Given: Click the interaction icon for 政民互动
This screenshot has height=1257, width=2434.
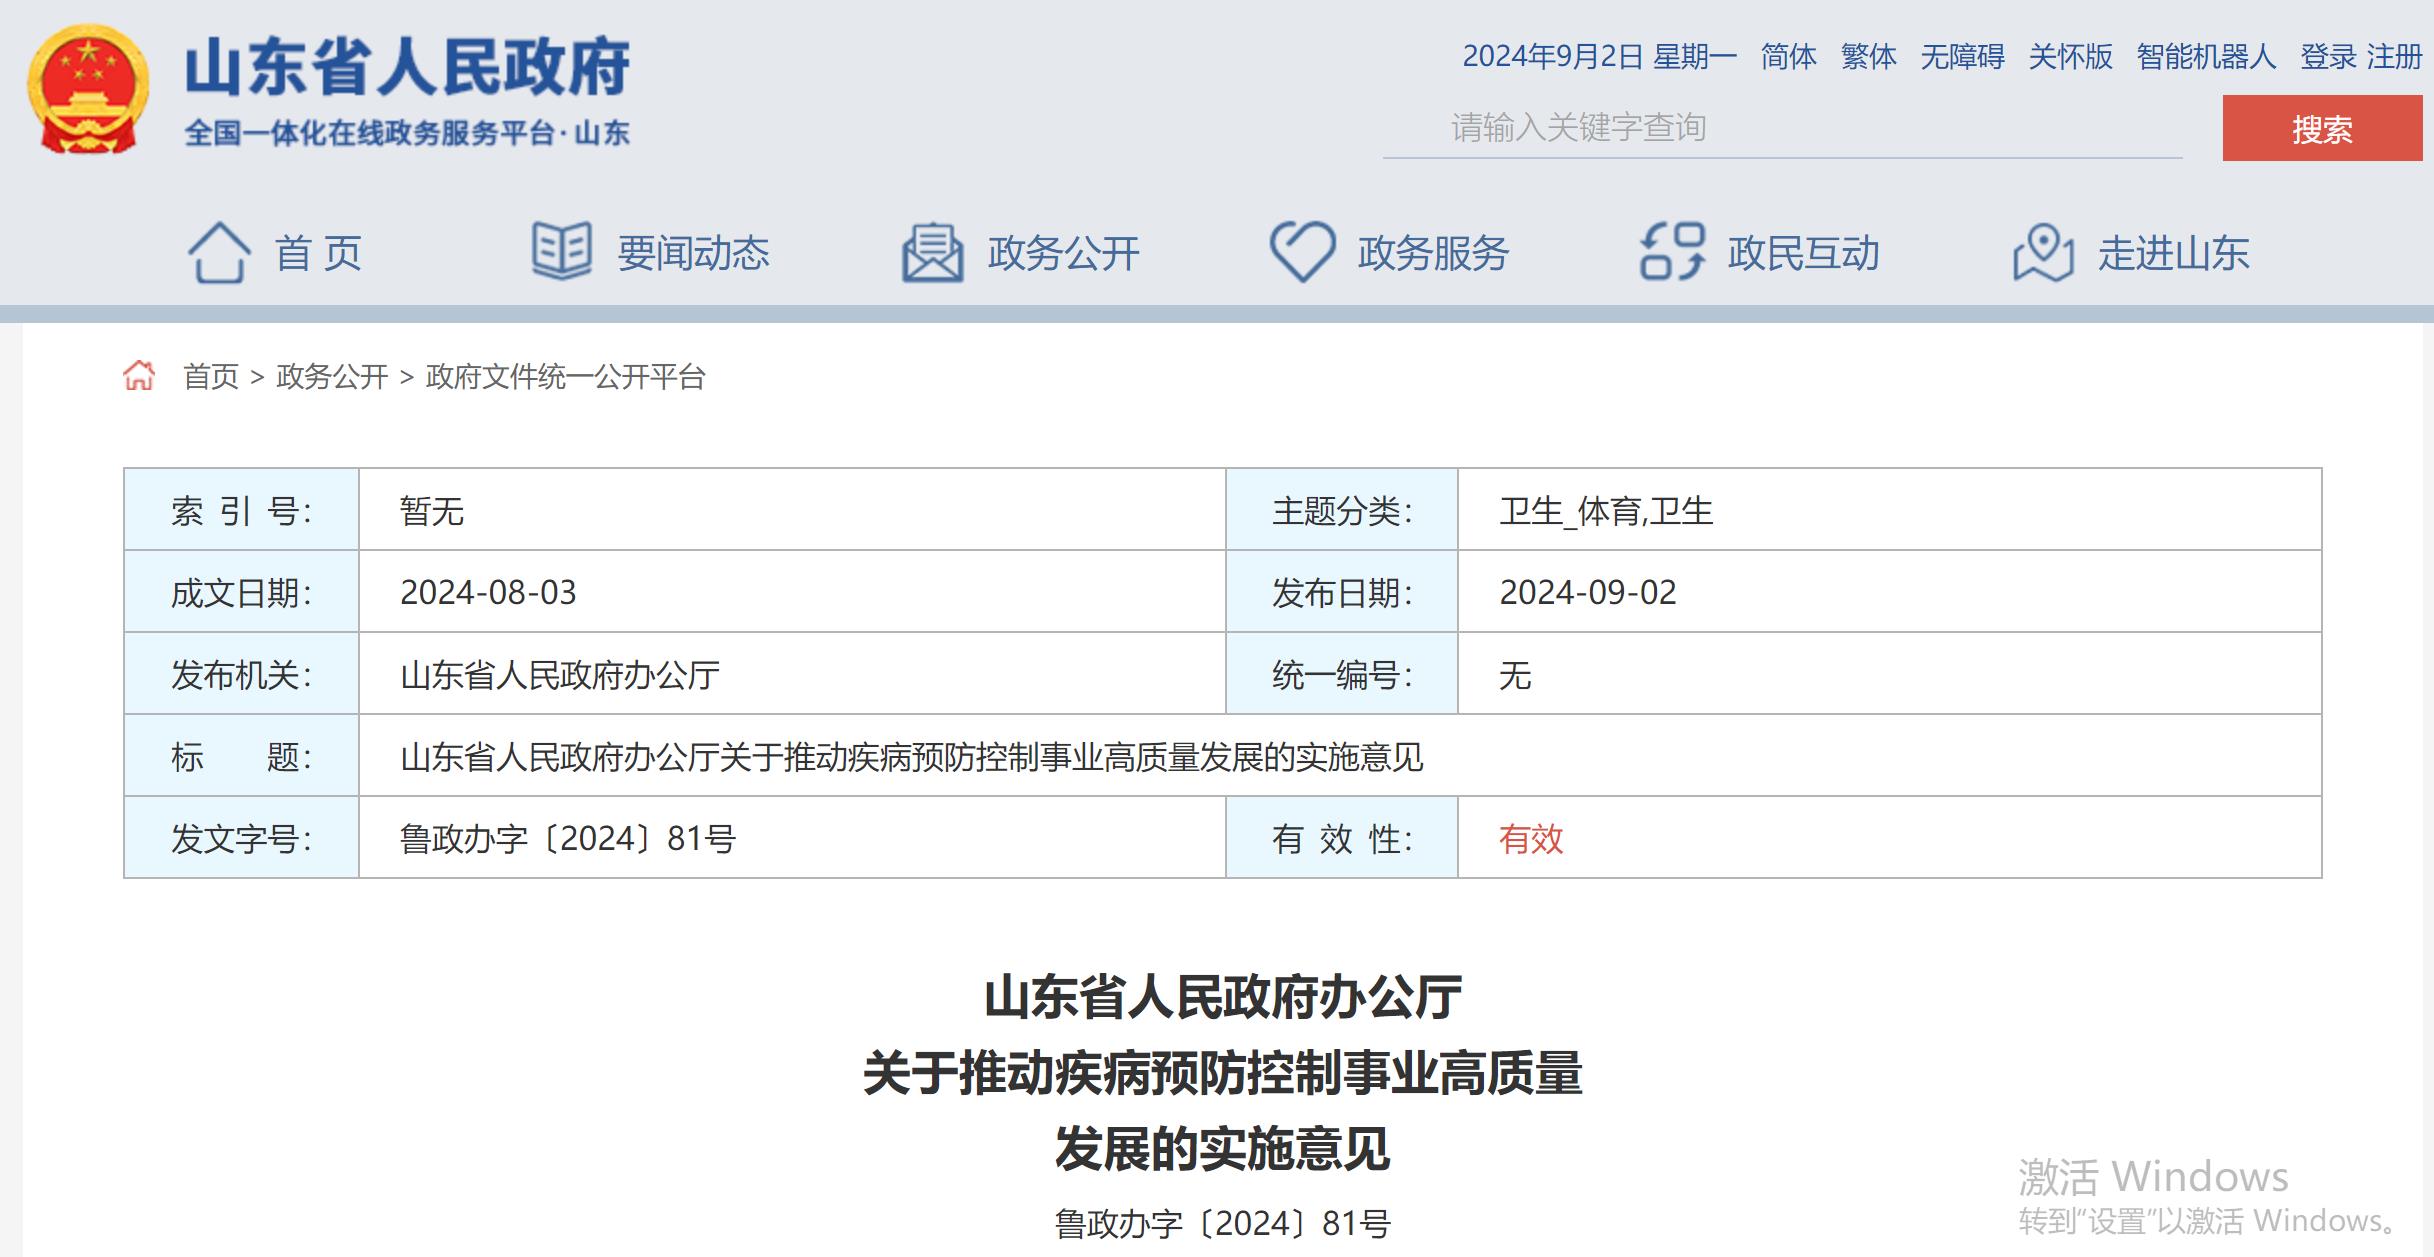Looking at the screenshot, I should 1672,251.
